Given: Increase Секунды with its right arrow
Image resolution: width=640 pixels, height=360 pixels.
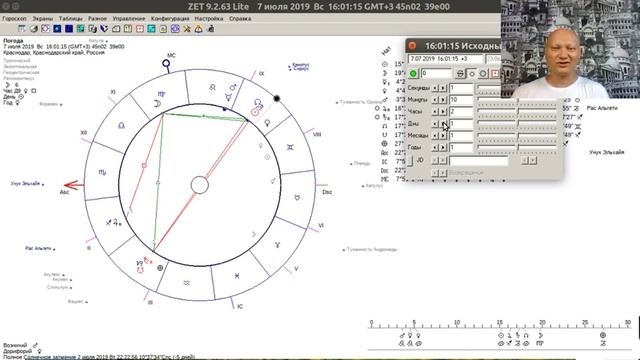Looking at the screenshot, I should (443, 88).
